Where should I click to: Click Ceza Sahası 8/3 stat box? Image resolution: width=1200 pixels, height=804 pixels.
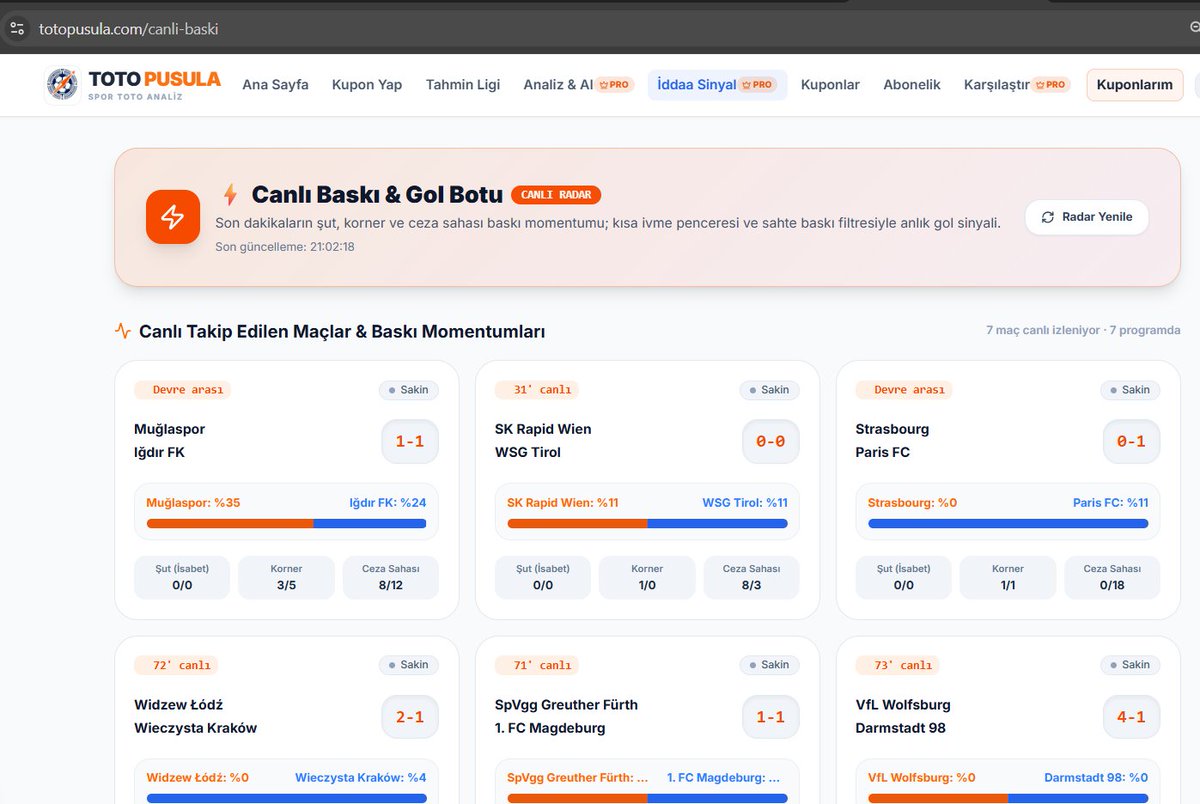[752, 577]
